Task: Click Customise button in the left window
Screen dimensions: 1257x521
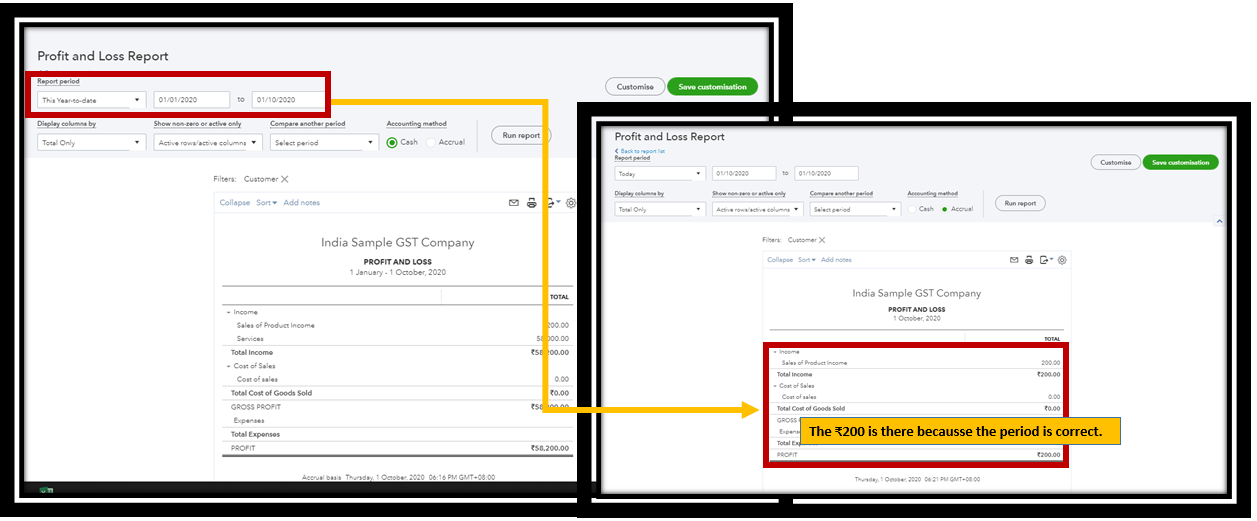Action: click(x=635, y=87)
